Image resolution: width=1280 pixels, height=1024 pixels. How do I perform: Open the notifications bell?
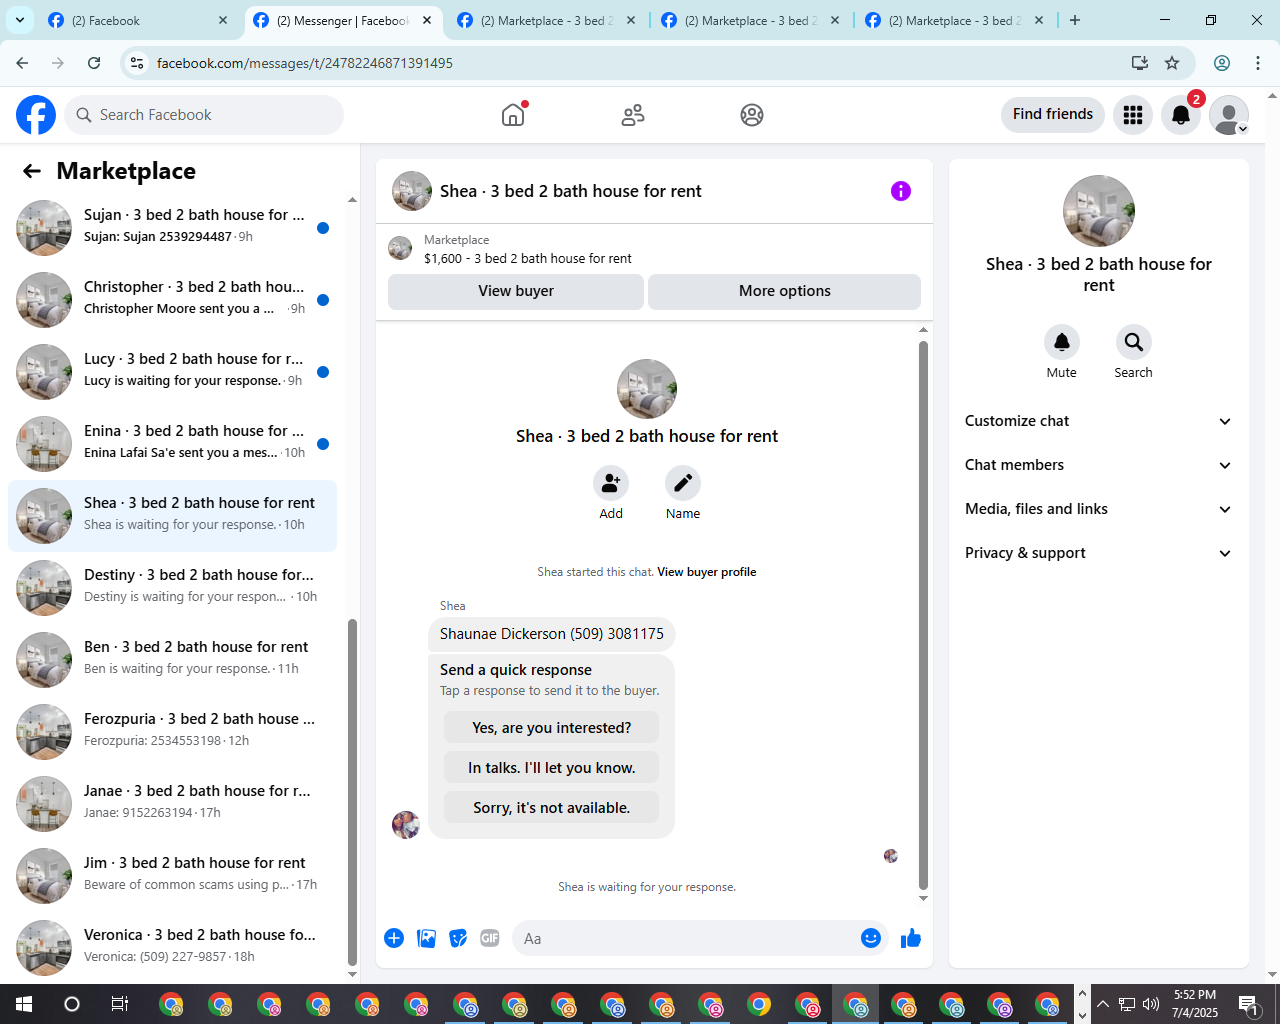point(1181,115)
